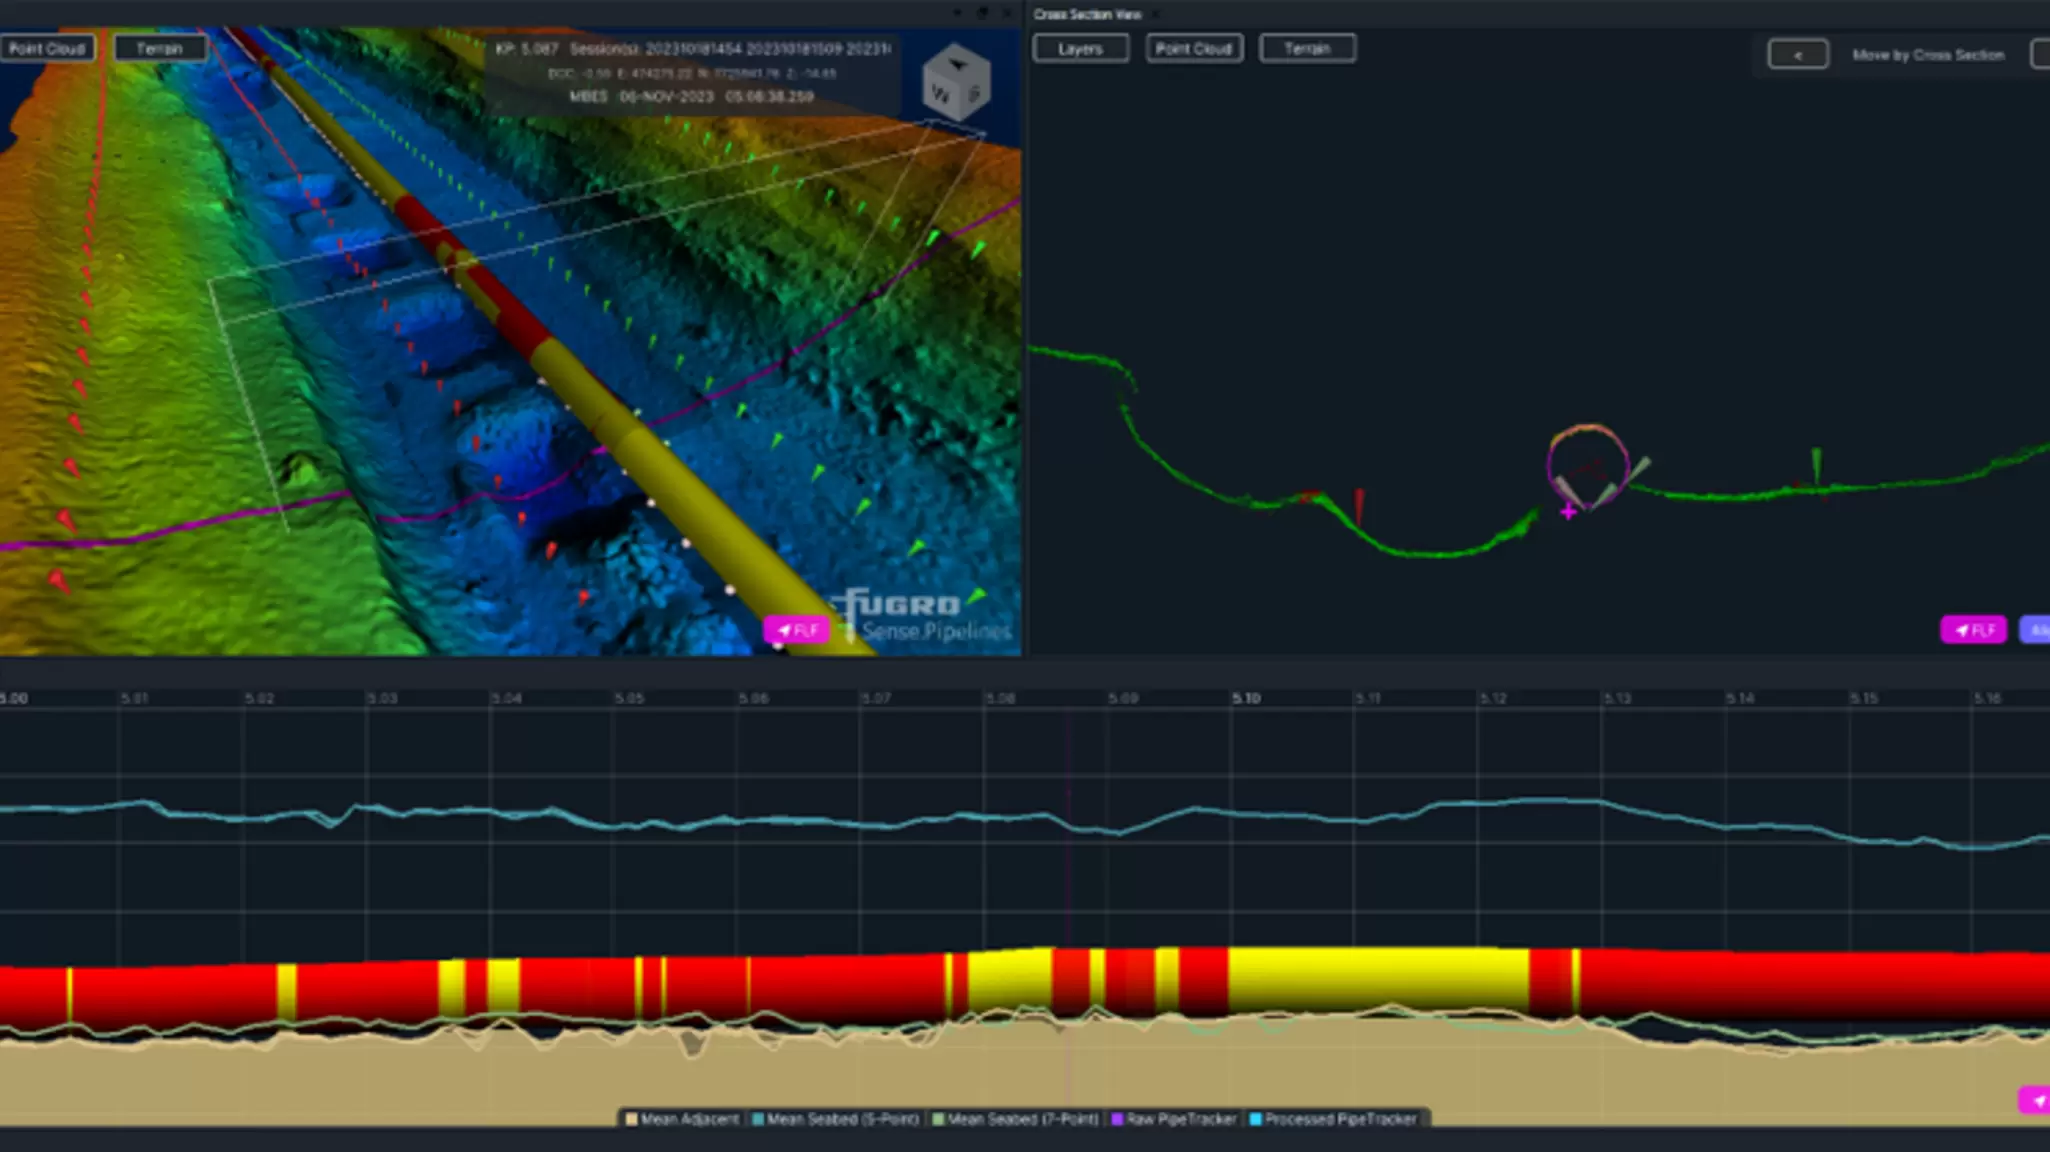The image size is (2050, 1152).
Task: Click the 'KP: 5.087' session info text
Action: (x=692, y=49)
